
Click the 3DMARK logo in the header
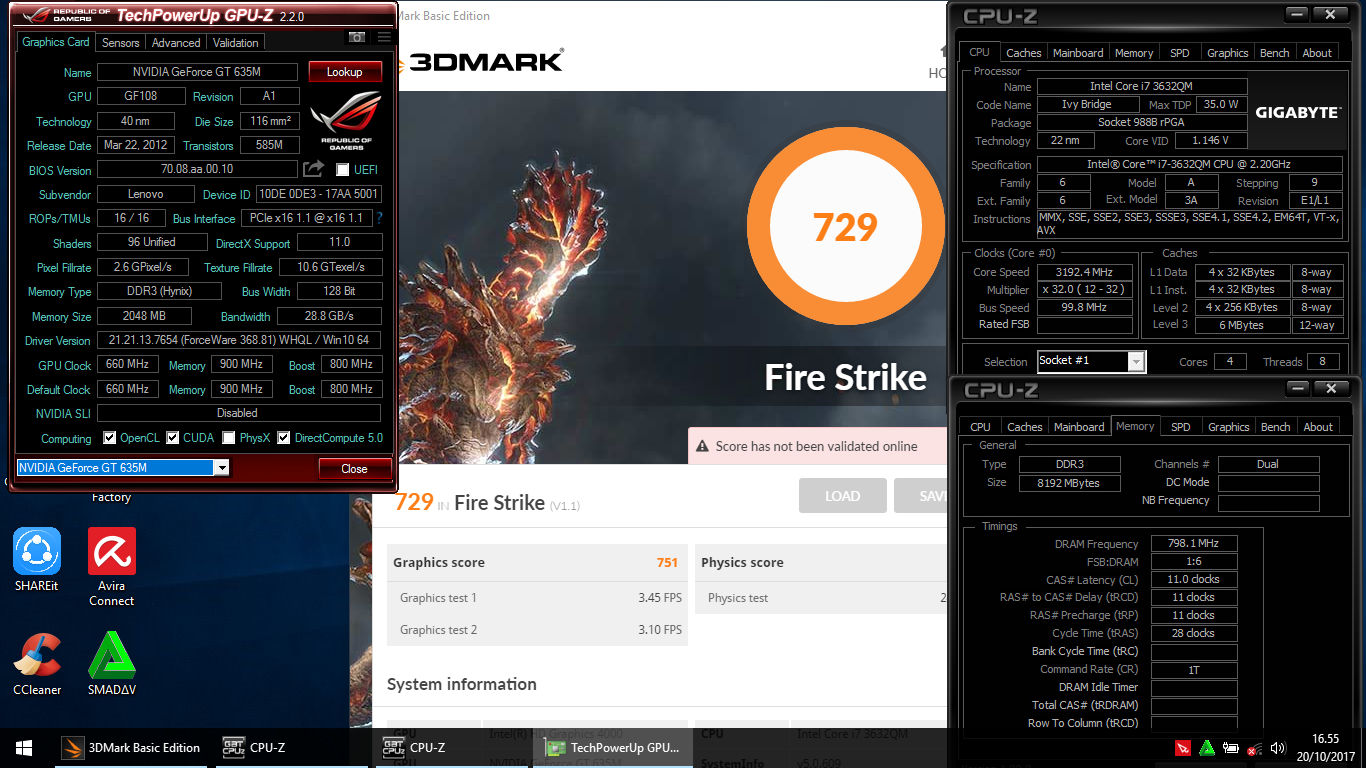(x=483, y=61)
